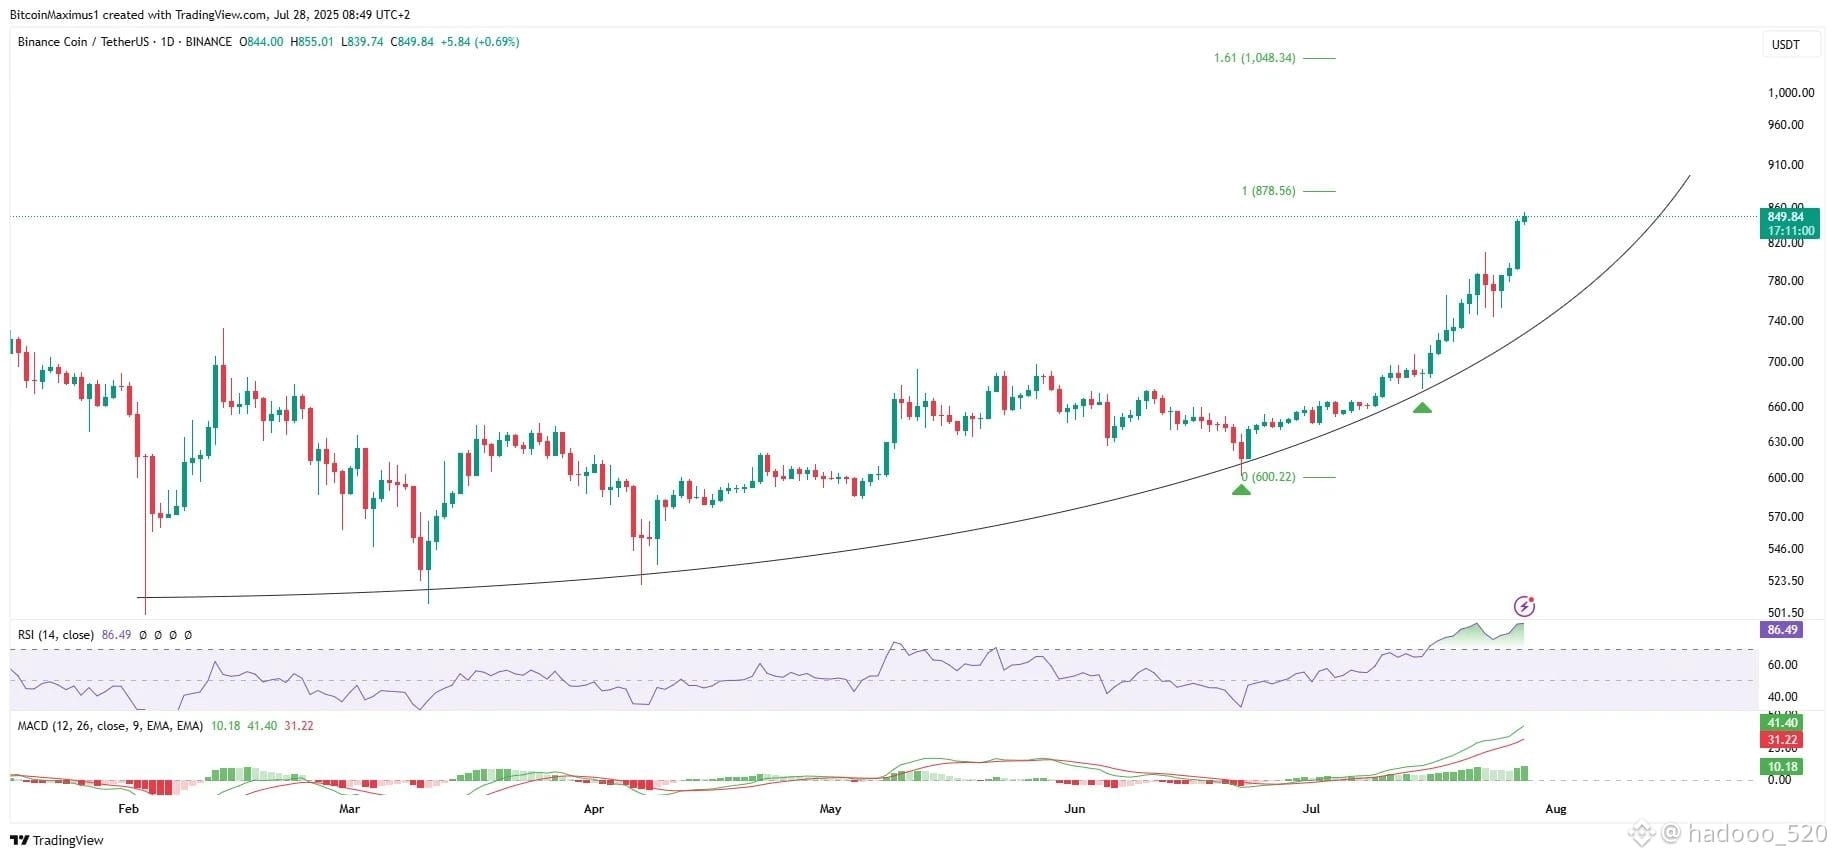1835x858 pixels.
Task: Click the low value L839.74
Action: click(362, 42)
